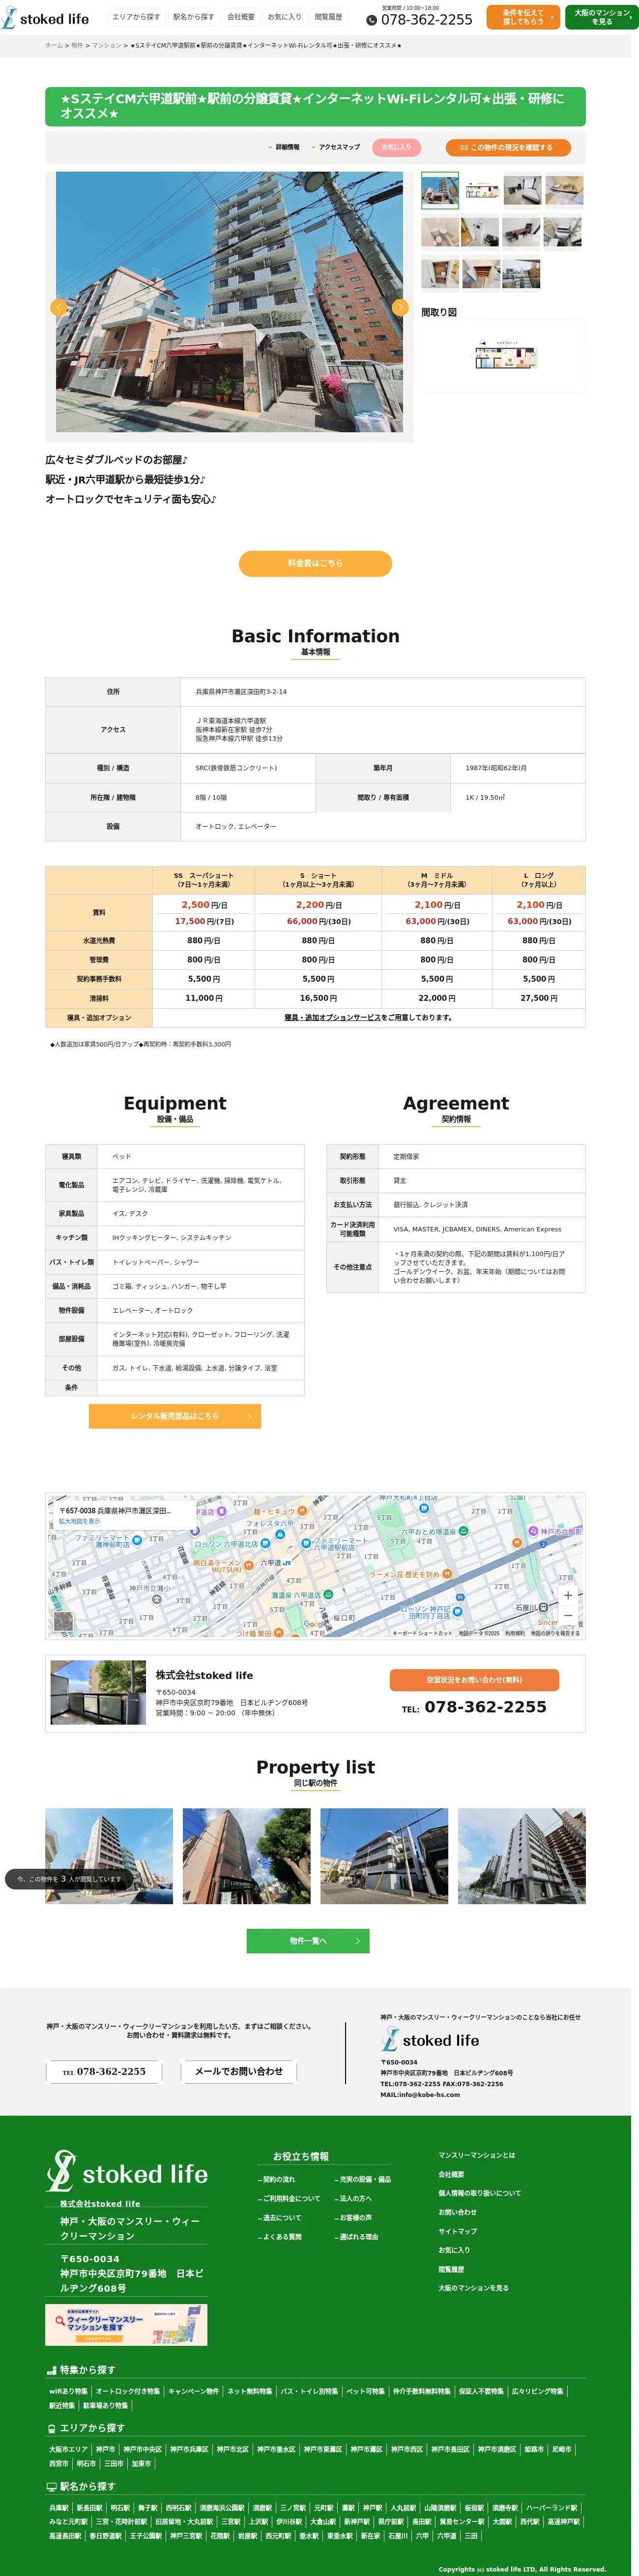This screenshot has width=639, height=2576.
Task: Open 駅名から探す in the top navigation
Action: point(193,17)
